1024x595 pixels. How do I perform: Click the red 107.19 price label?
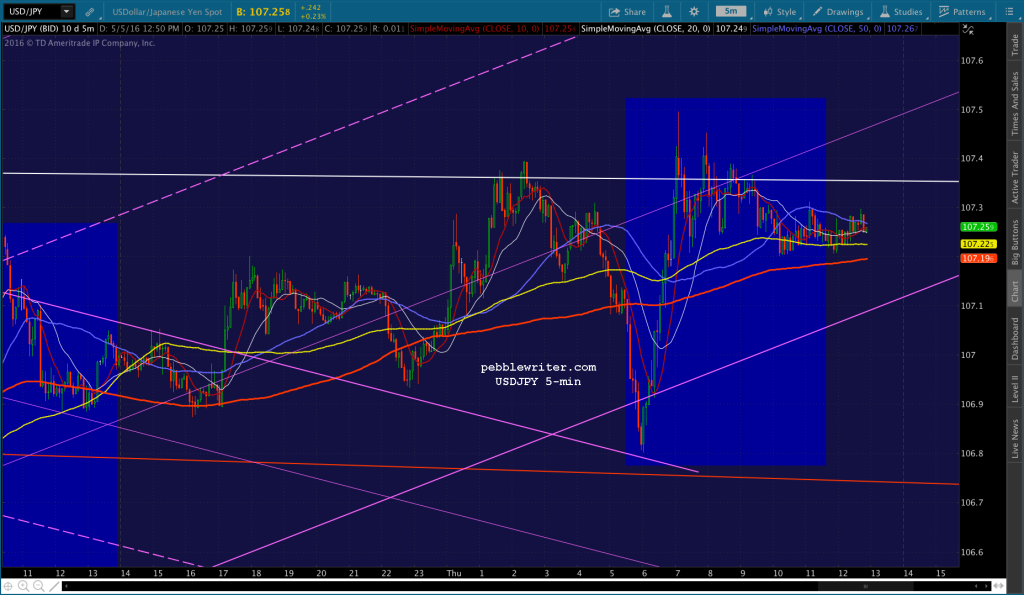tap(978, 259)
